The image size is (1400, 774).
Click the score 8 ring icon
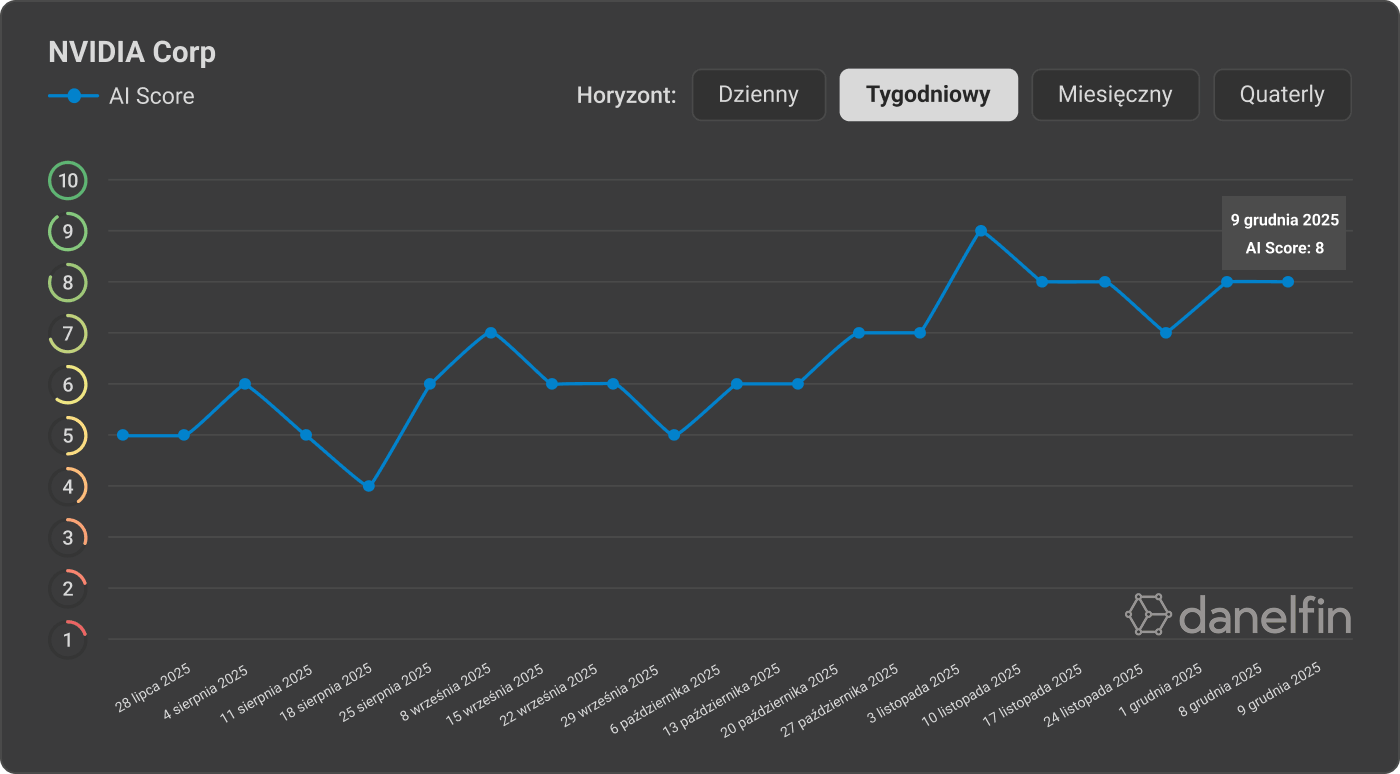pos(68,283)
